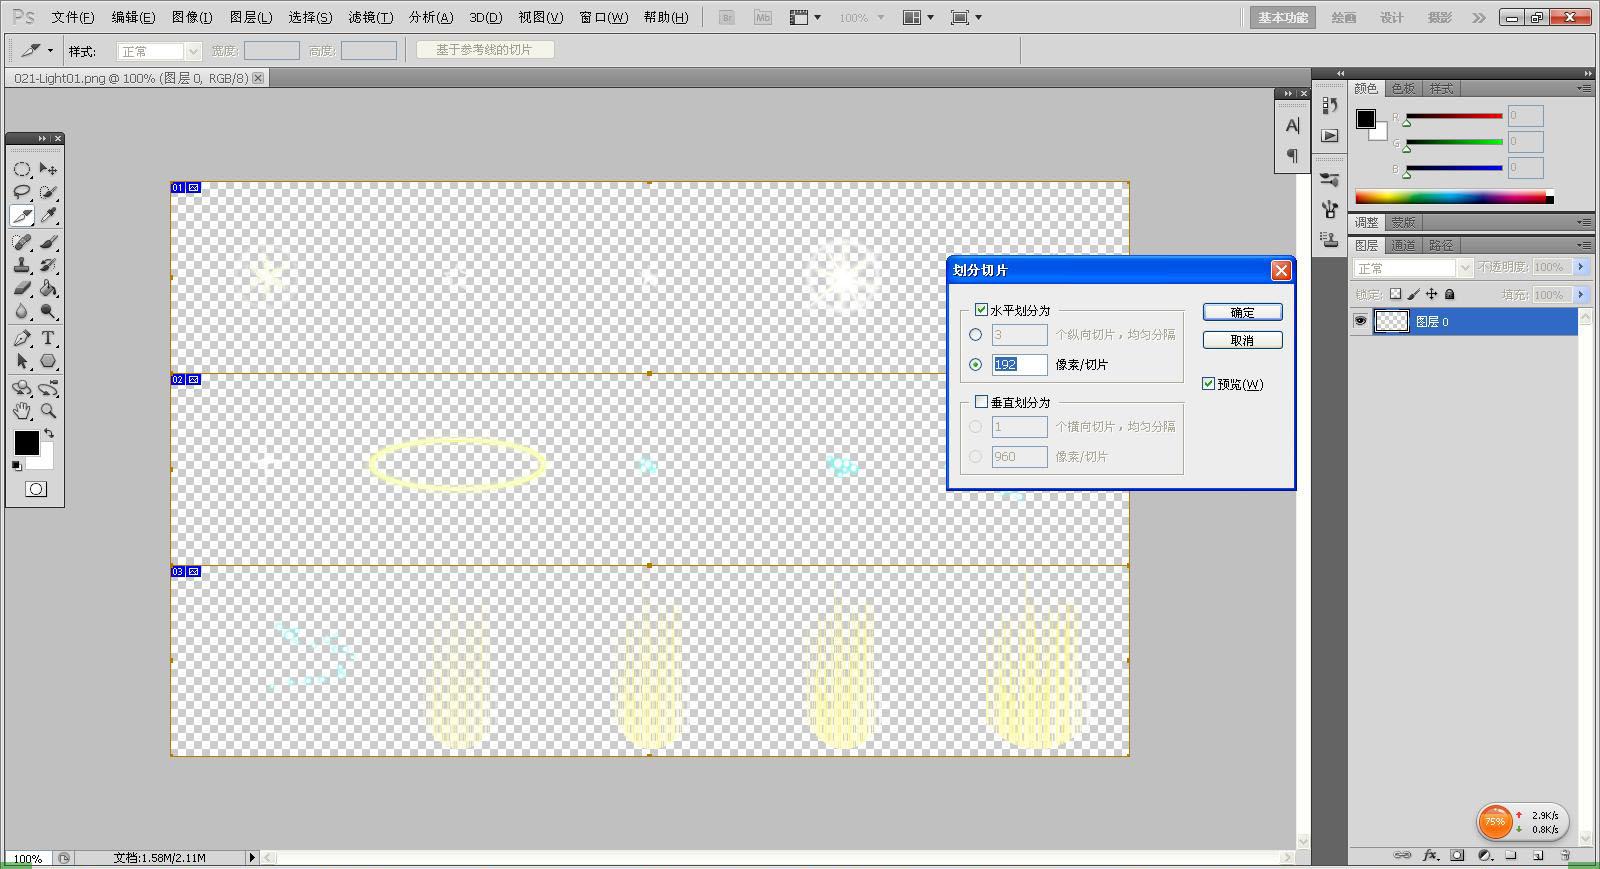Switch to the 通道 tab
The height and width of the screenshot is (869, 1600).
pos(1403,245)
